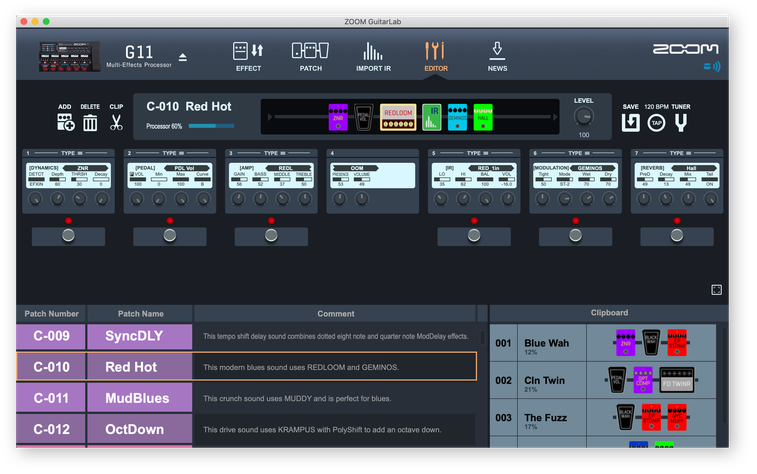This screenshot has width=757, height=474.
Task: Adjust the LEVEL knob
Action: click(584, 116)
